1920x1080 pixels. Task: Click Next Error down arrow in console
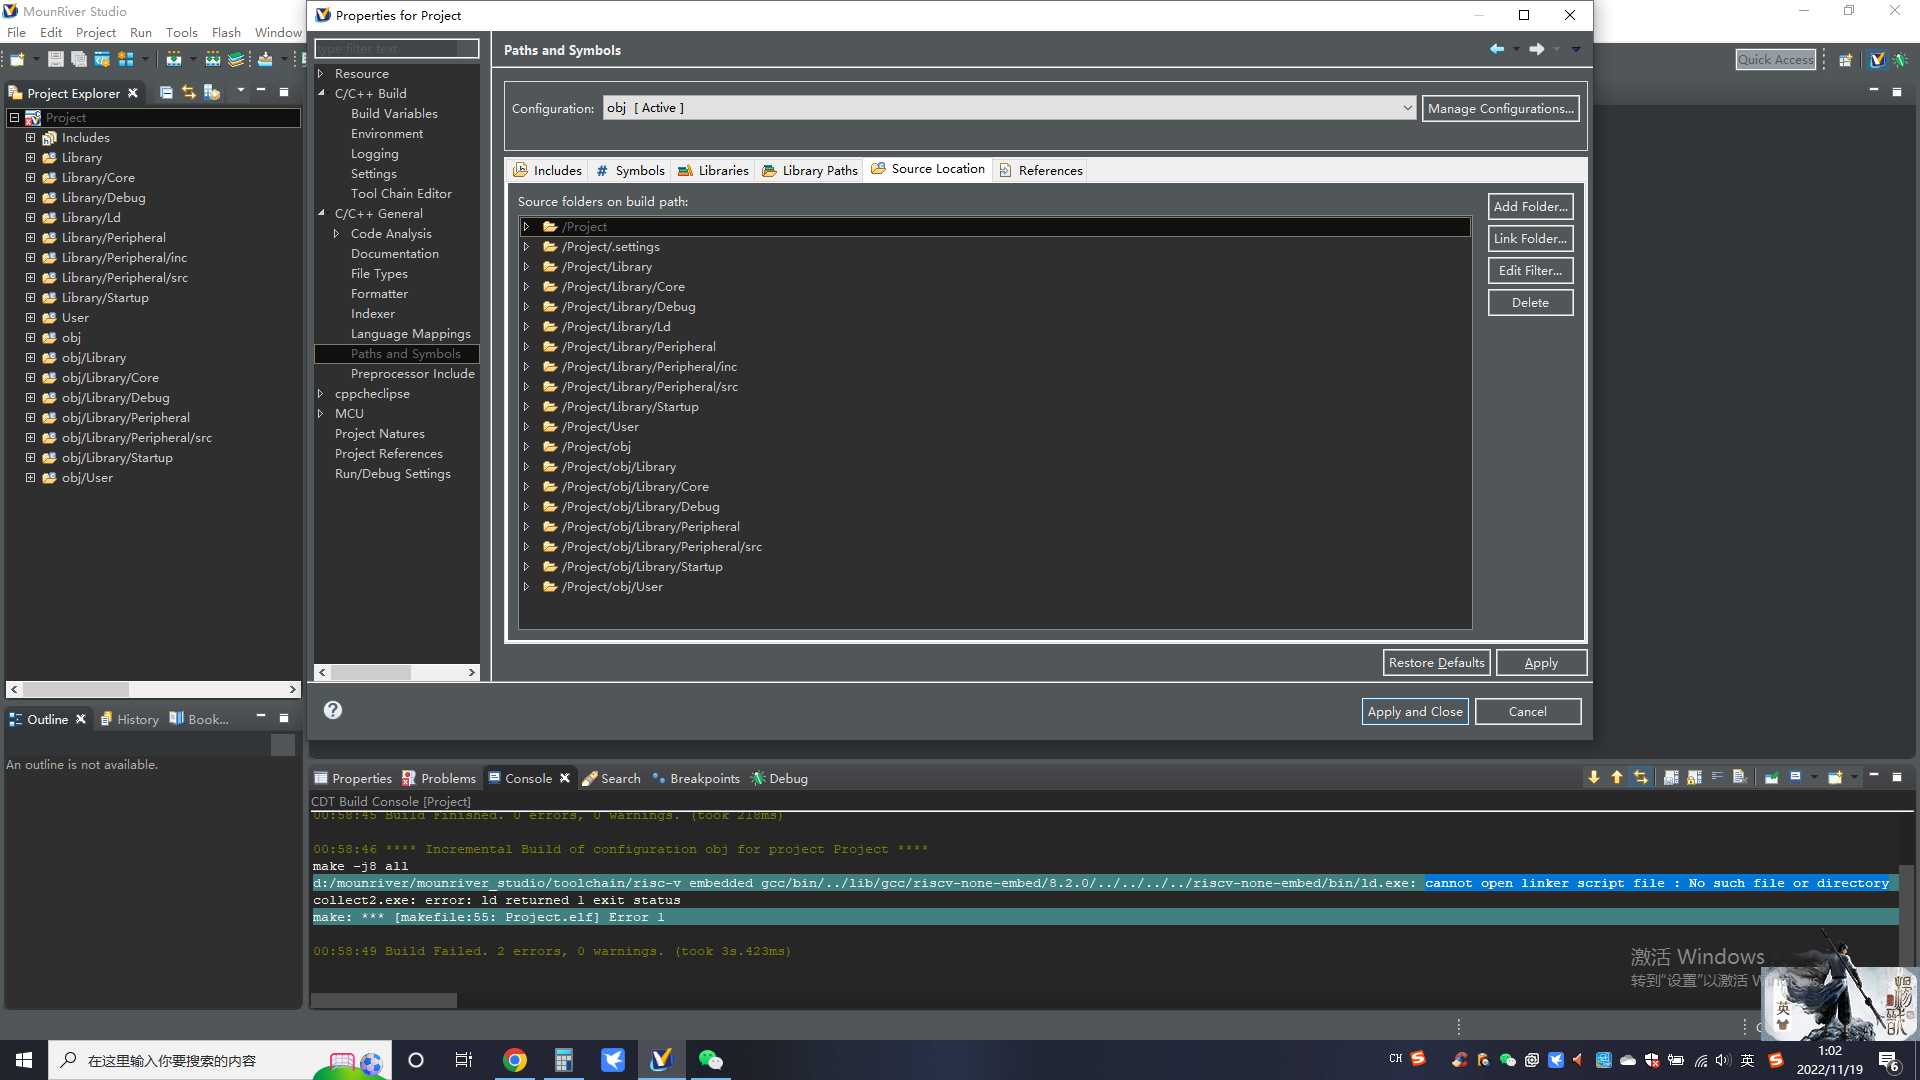coord(1593,778)
